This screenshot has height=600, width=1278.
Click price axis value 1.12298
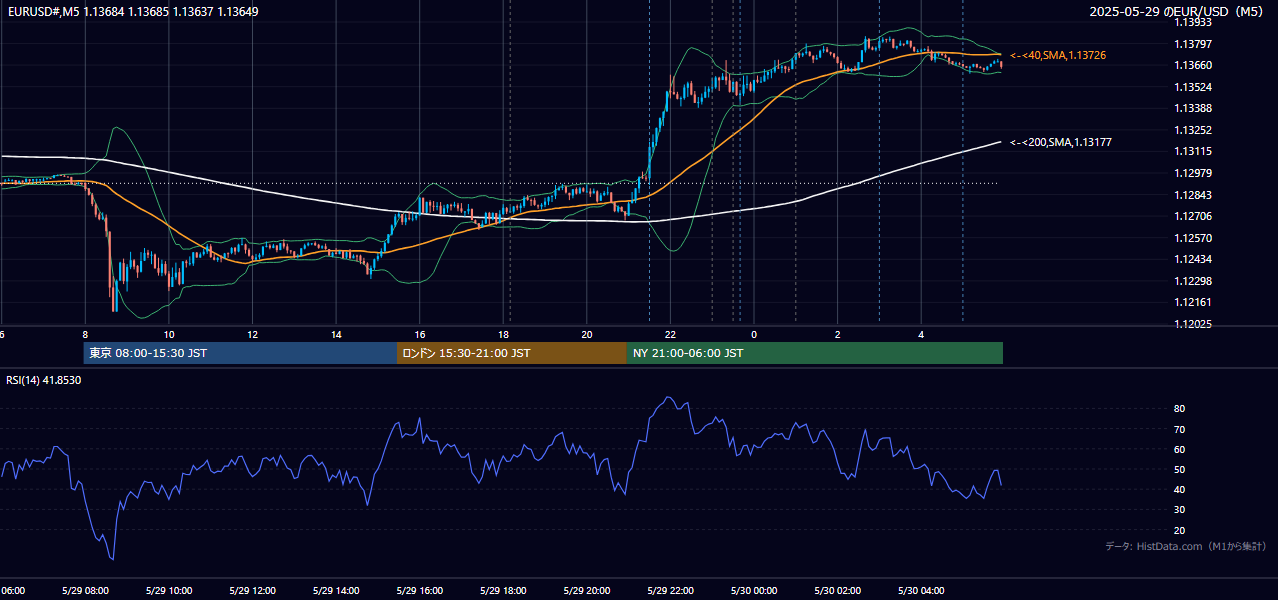[x=1192, y=281]
